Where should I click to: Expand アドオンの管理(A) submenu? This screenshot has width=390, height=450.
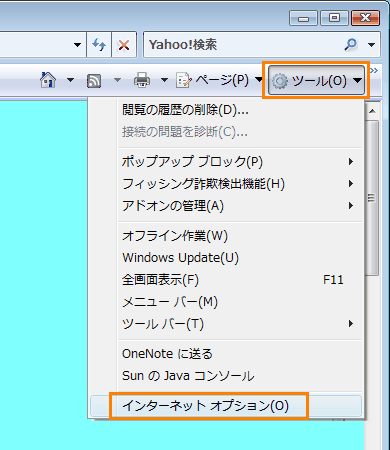click(x=226, y=206)
